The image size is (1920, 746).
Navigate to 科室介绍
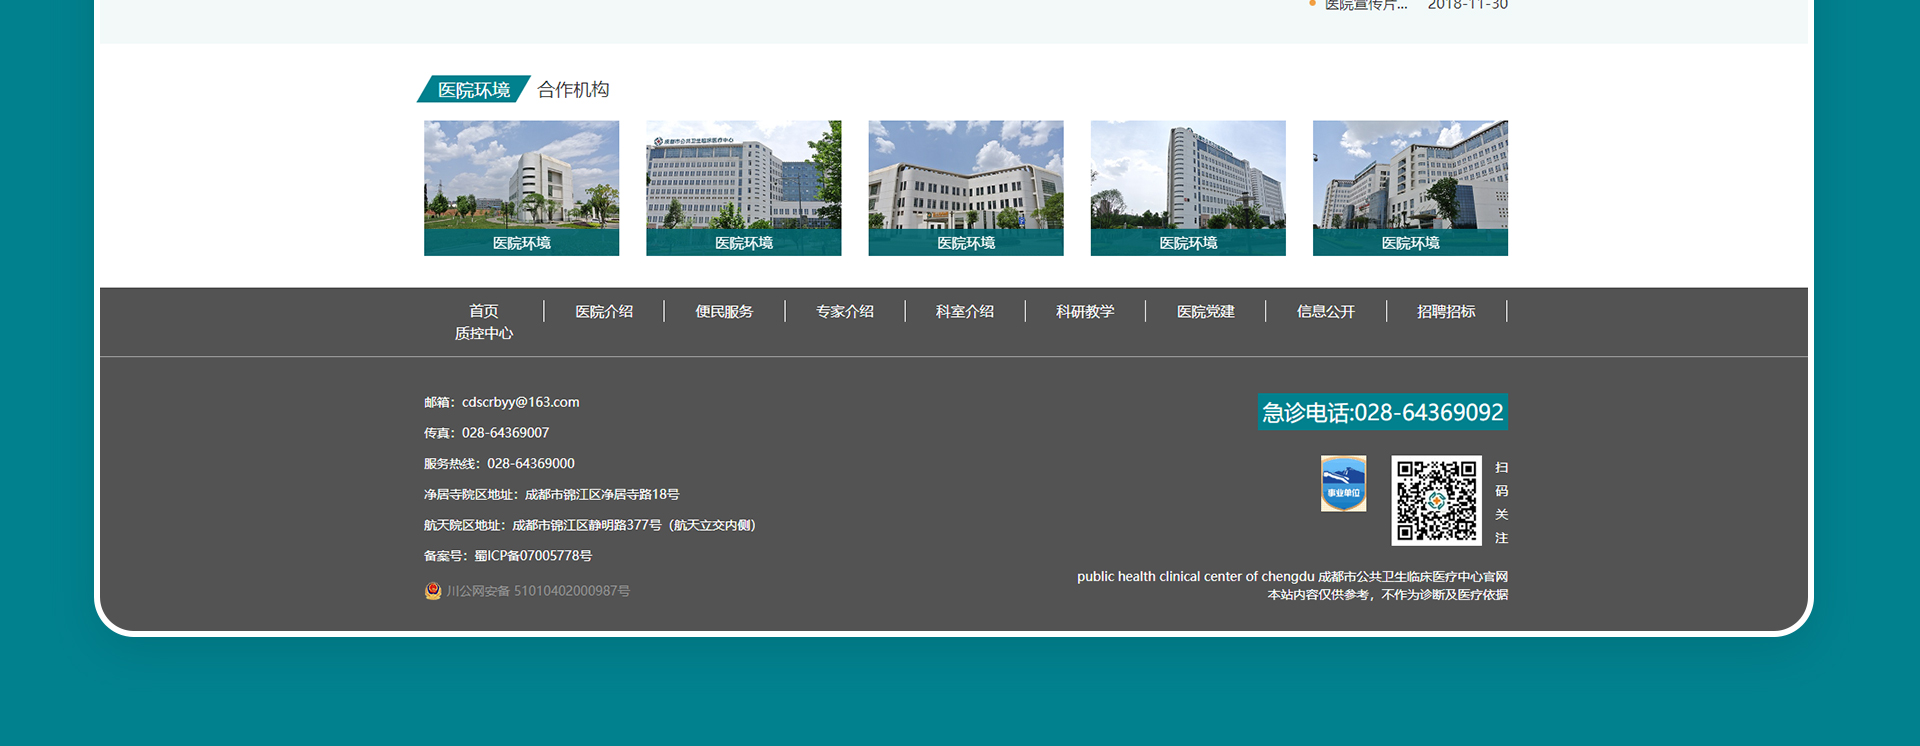coord(965,311)
